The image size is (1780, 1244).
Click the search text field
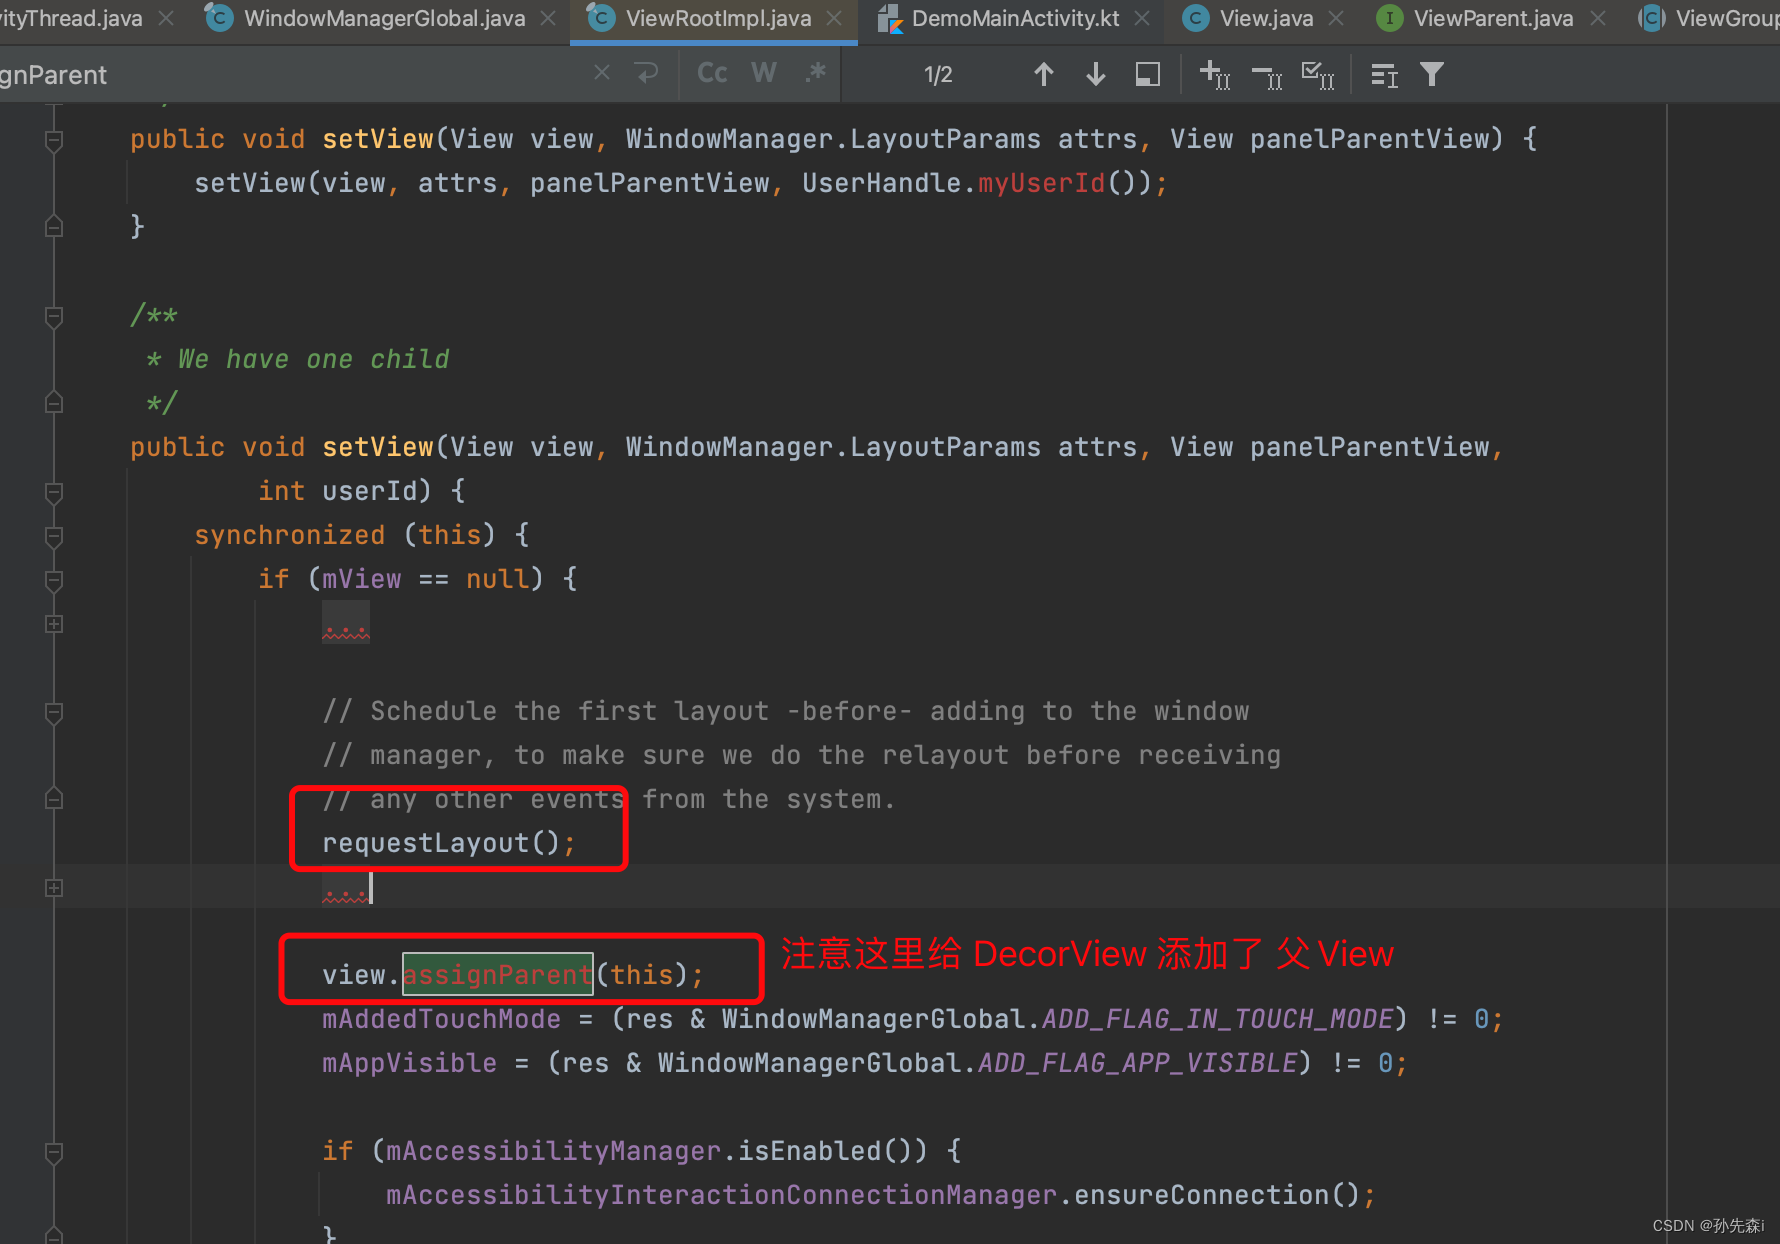click(290, 74)
